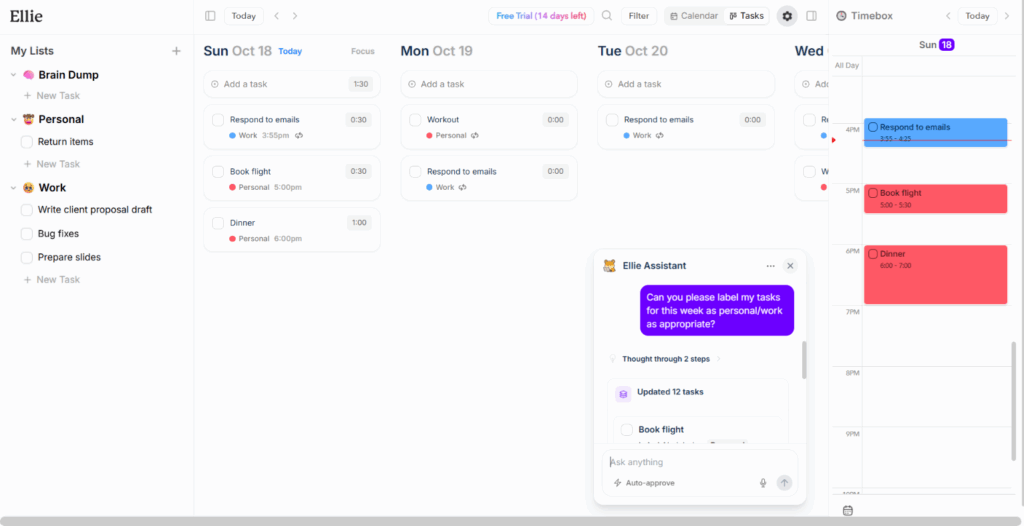1024x526 pixels.
Task: Add New Task under Brain Dump
Action: tap(52, 95)
